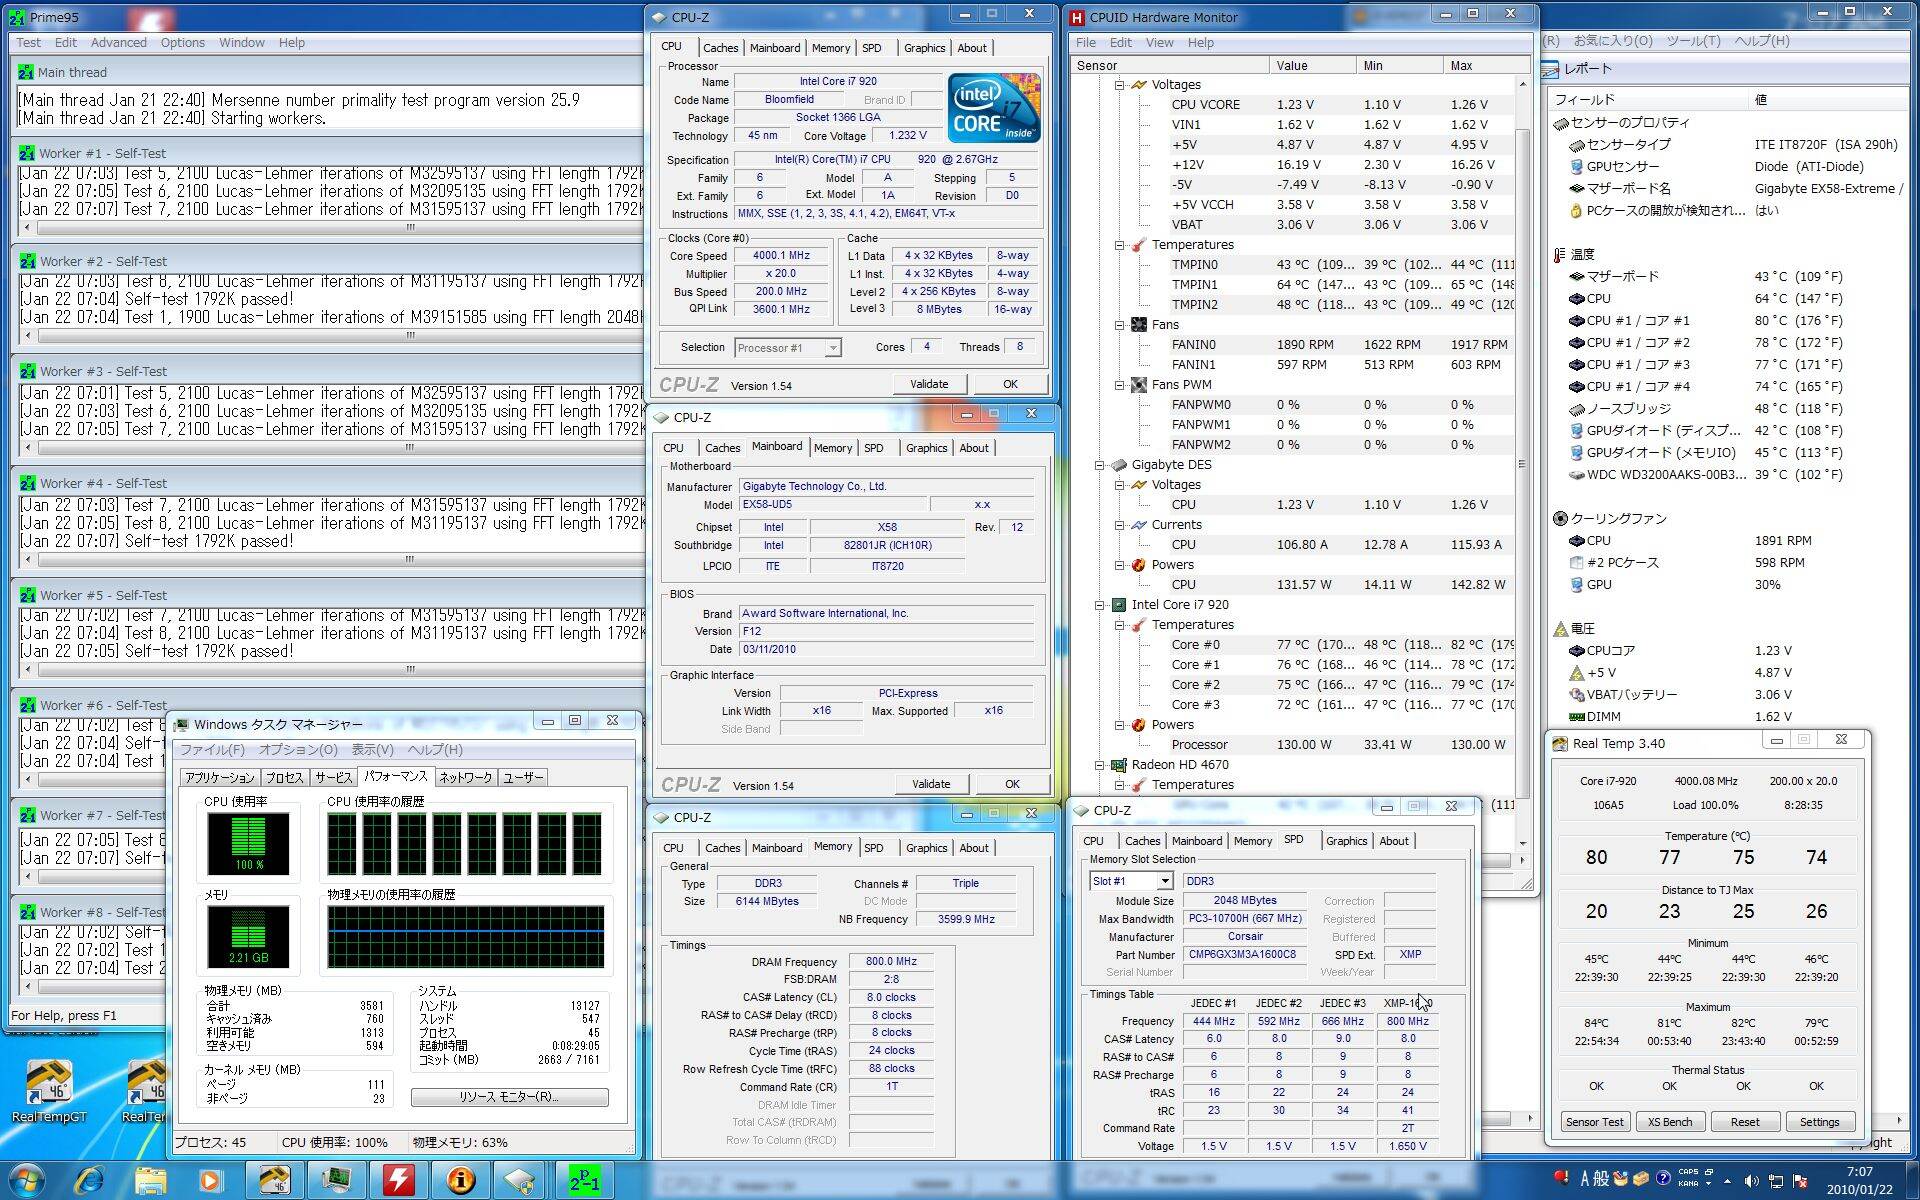
Task: Open Windows Media Player from the taskbar
Action: click(211, 1180)
